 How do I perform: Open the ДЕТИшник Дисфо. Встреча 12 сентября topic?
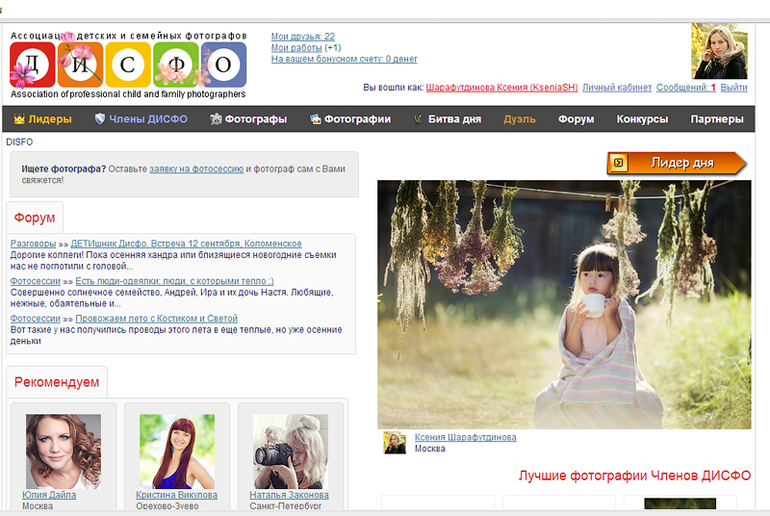186,244
